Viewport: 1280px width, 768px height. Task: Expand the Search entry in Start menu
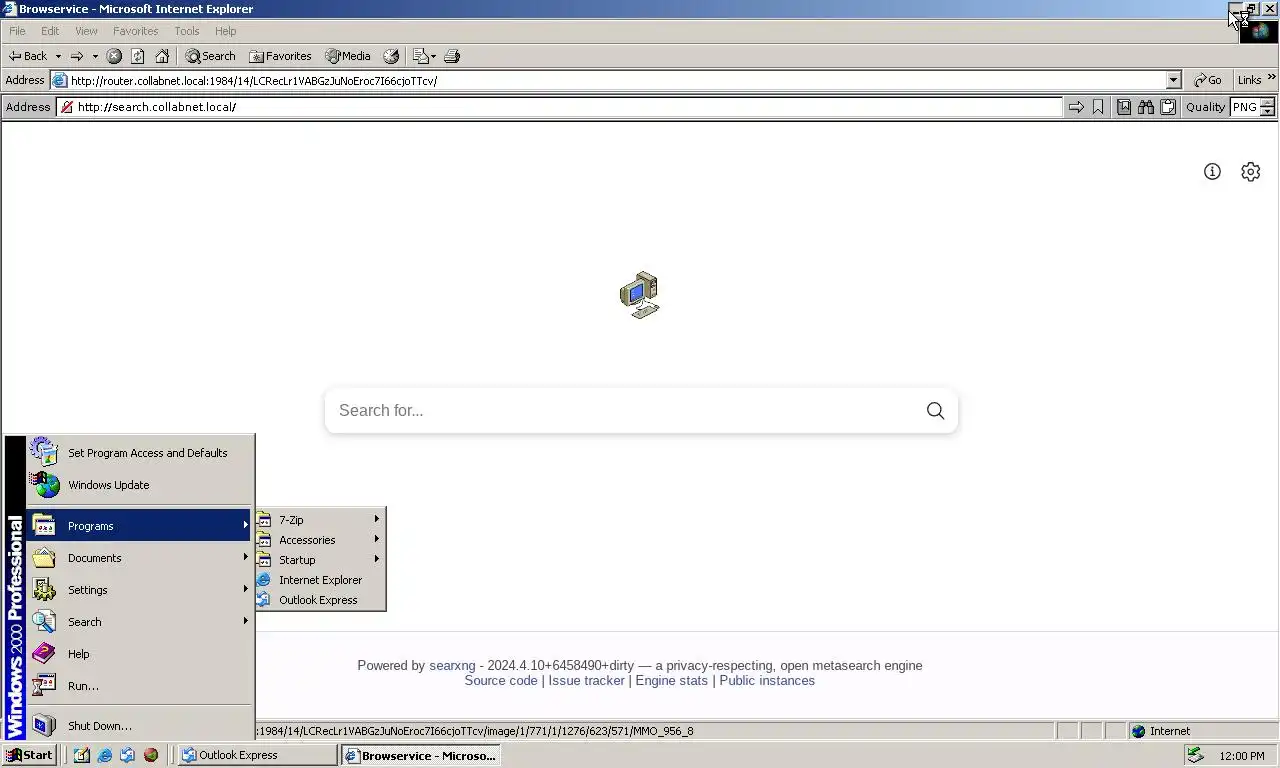coord(140,622)
